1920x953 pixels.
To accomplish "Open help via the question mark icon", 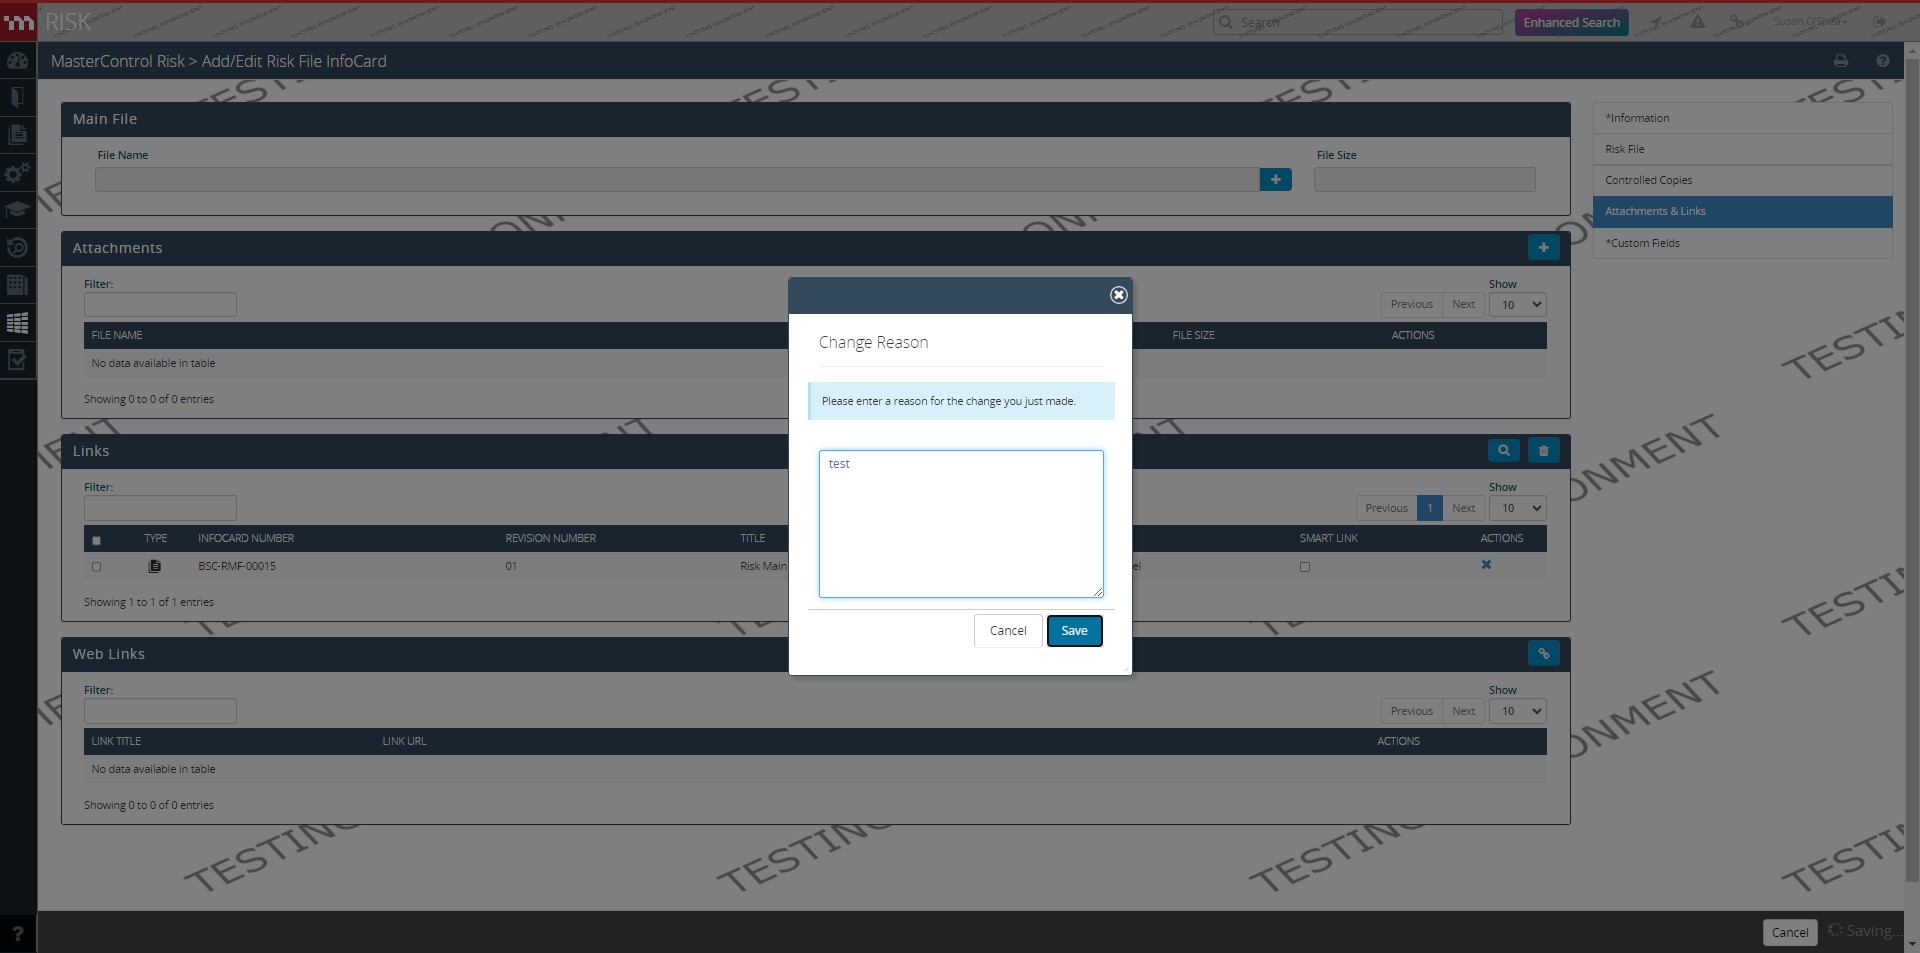I will pyautogui.click(x=1883, y=60).
